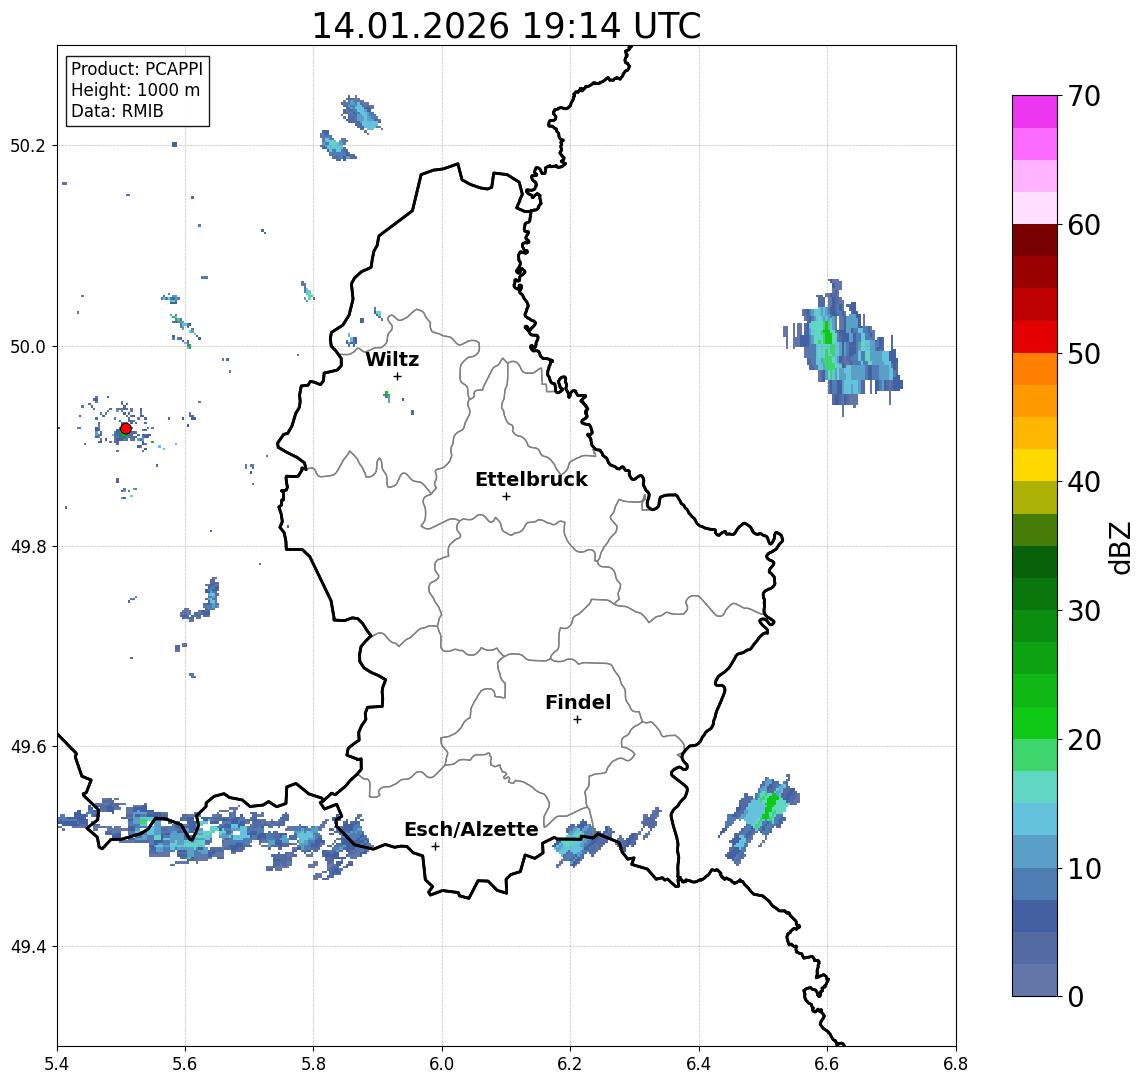
Task: Click the 6.8 longitude axis label
Action: click(955, 1064)
